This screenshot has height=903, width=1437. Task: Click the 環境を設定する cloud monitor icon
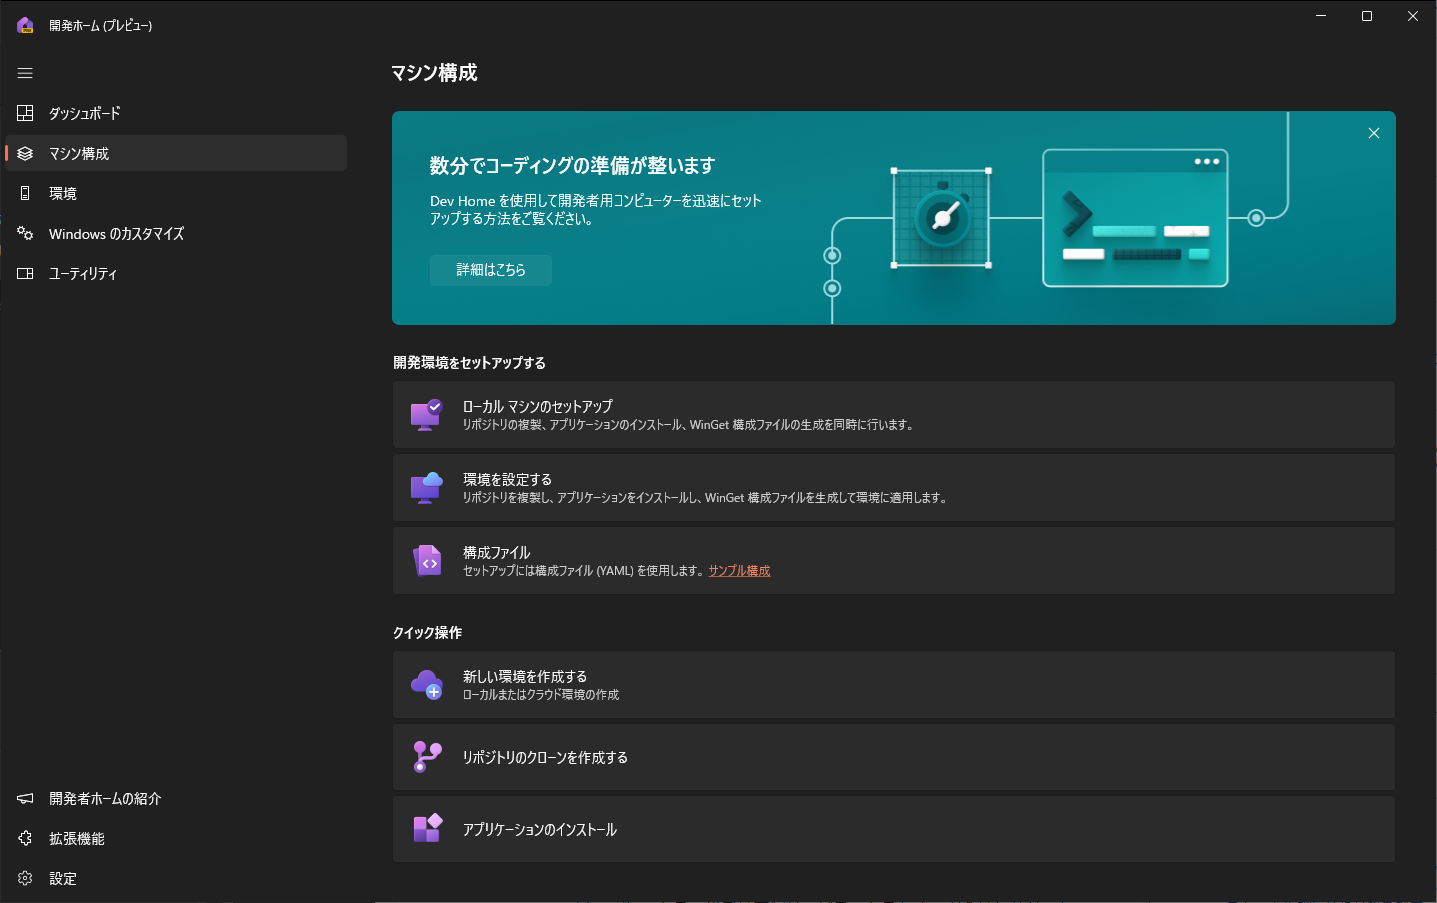427,488
